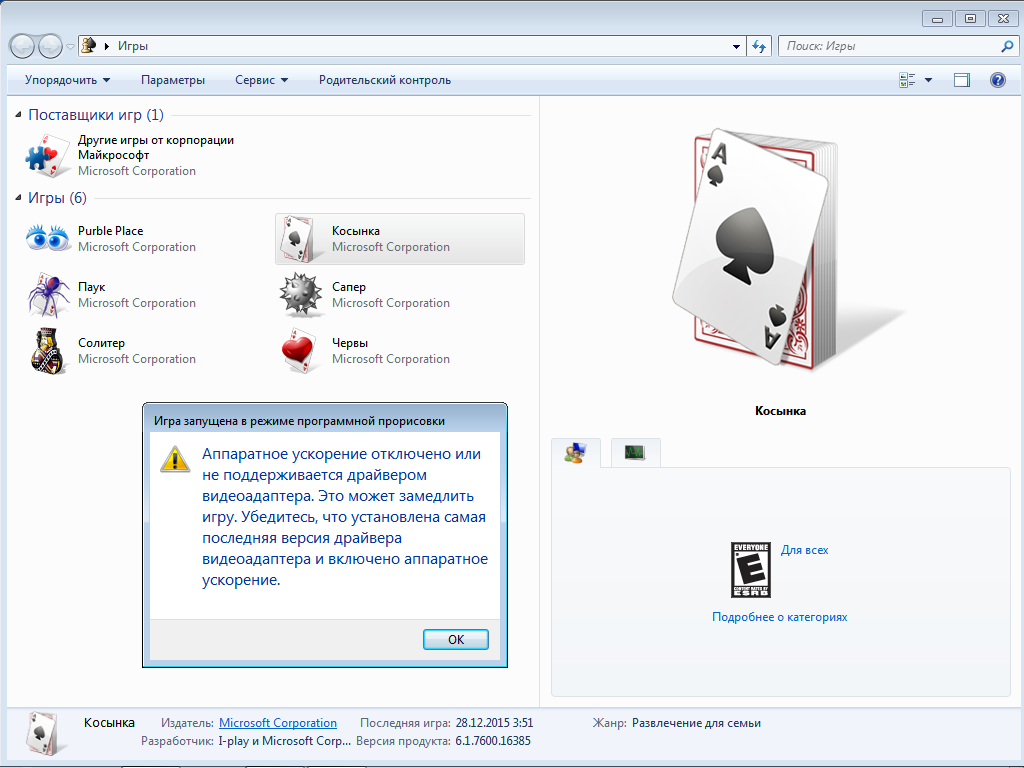Click the Косынка title under preview image
Image resolution: width=1024 pixels, height=768 pixels.
click(780, 411)
